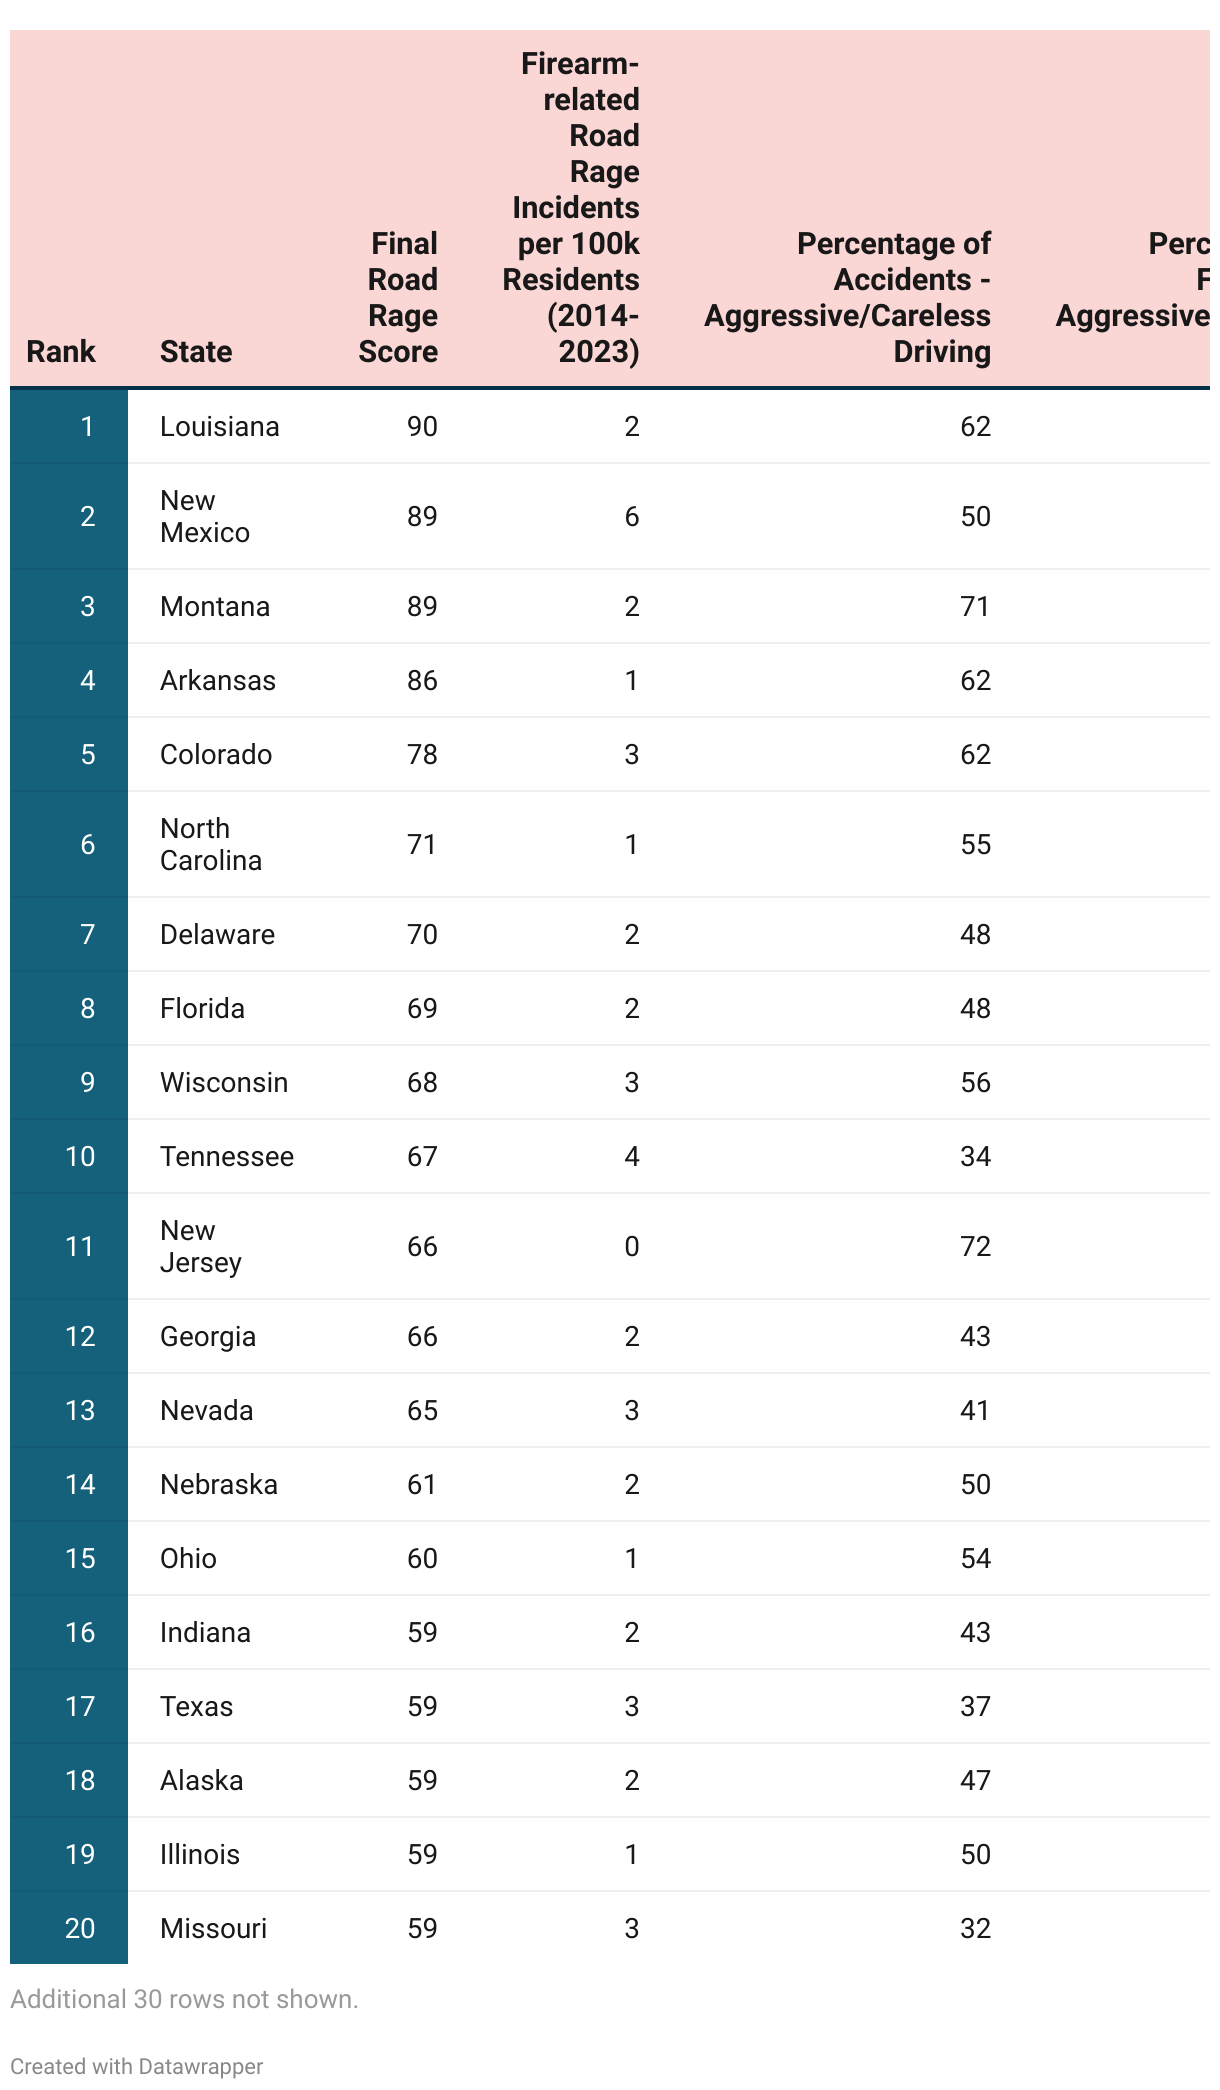1220x2090 pixels.
Task: Sort by the State column header
Action: pos(196,352)
